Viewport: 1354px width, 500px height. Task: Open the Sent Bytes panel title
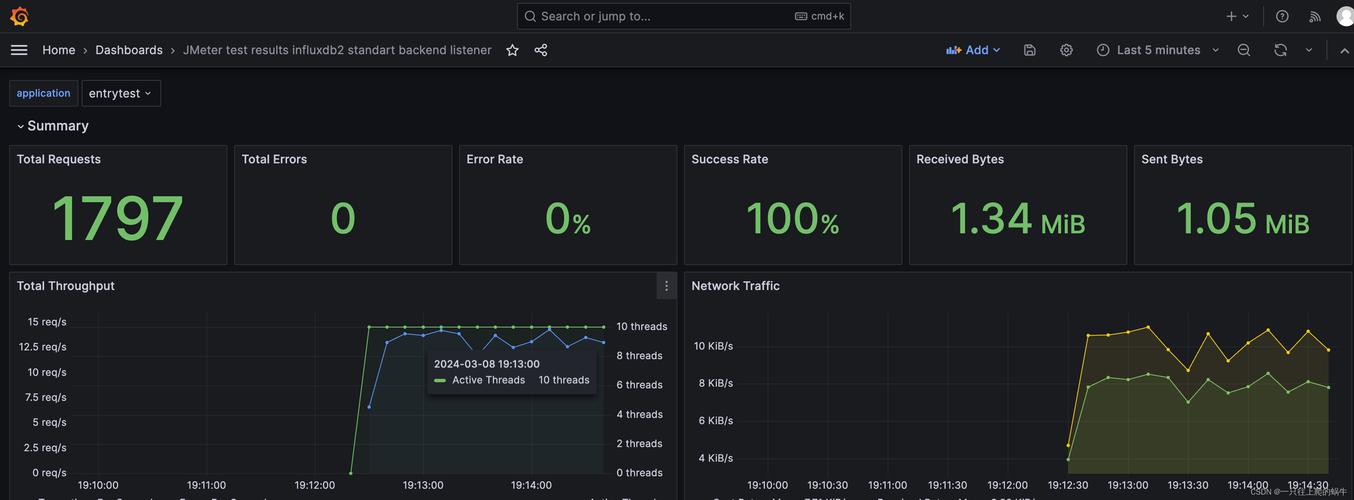point(1172,159)
